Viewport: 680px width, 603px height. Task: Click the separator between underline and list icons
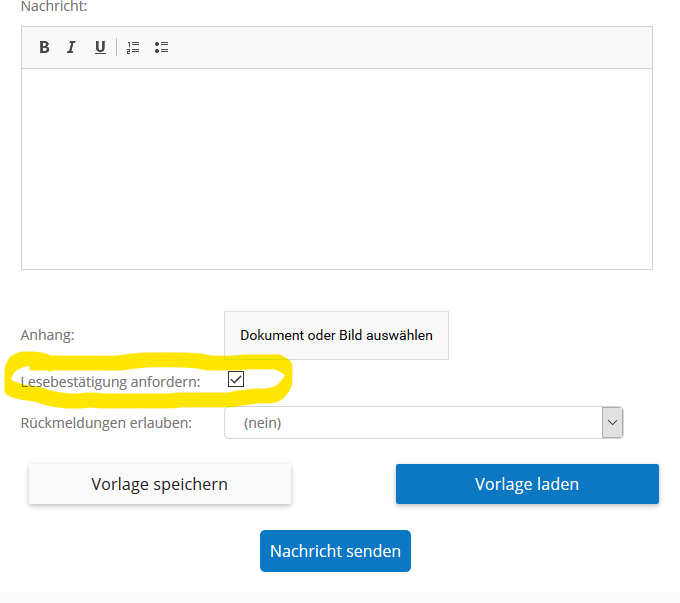(x=116, y=47)
